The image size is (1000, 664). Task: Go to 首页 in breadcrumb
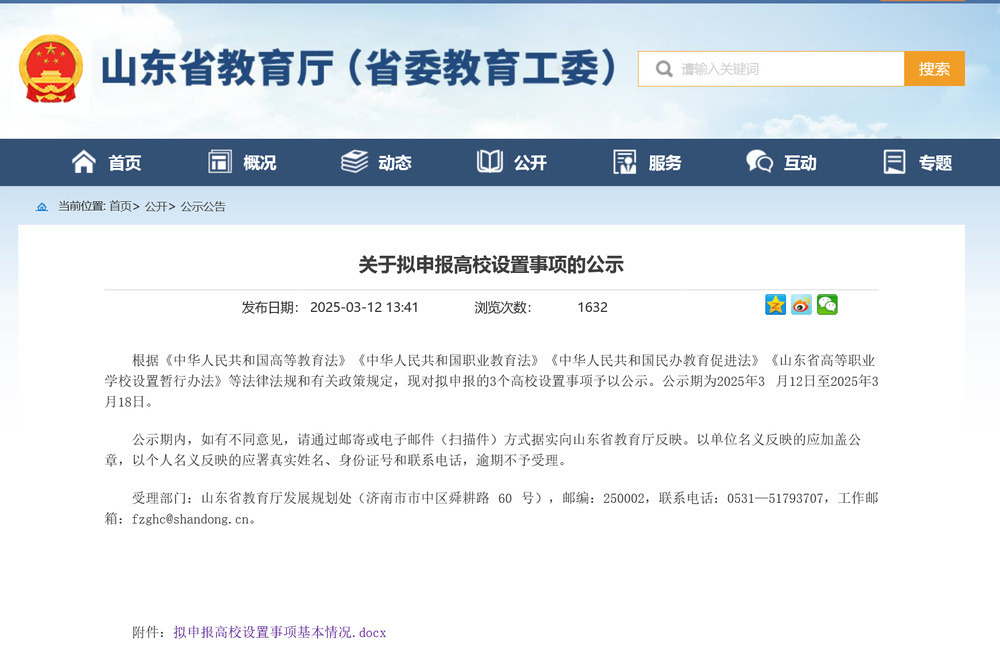[121, 206]
